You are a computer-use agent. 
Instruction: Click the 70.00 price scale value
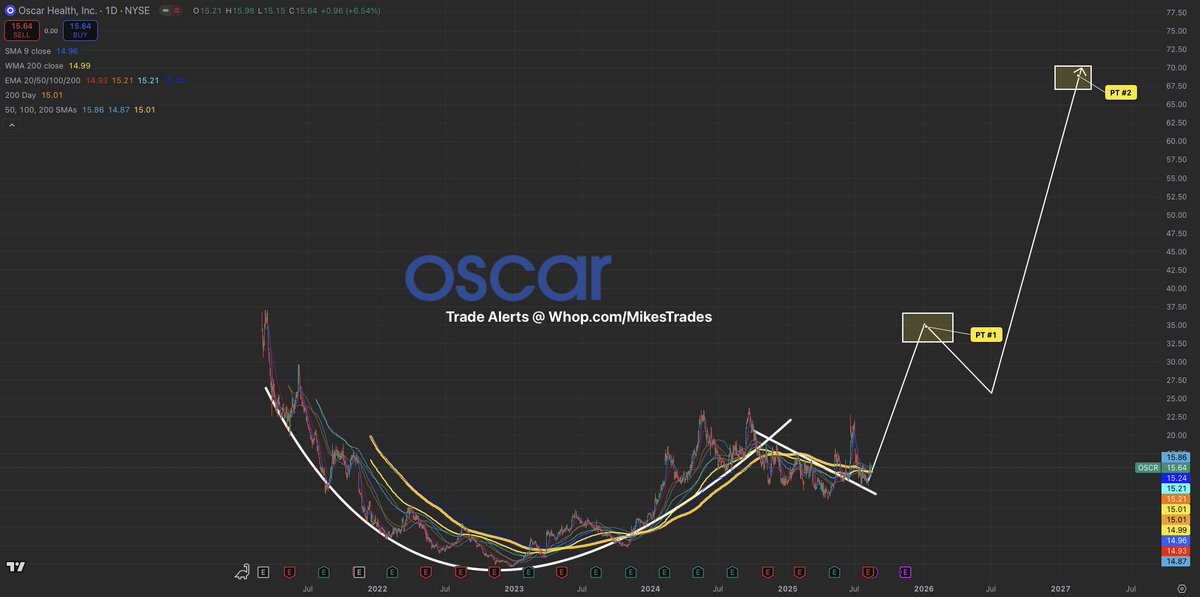[x=1175, y=67]
